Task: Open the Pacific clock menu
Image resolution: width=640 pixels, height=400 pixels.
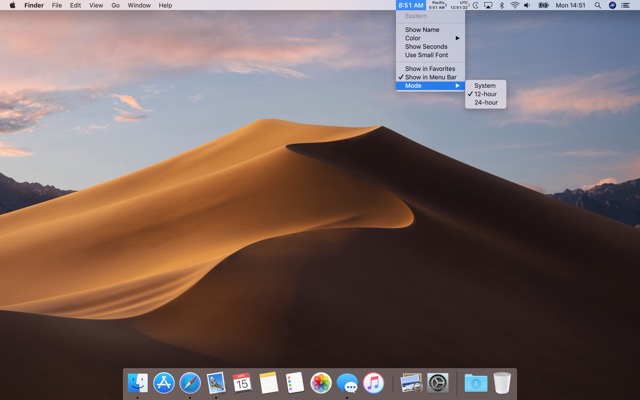Action: (438, 5)
